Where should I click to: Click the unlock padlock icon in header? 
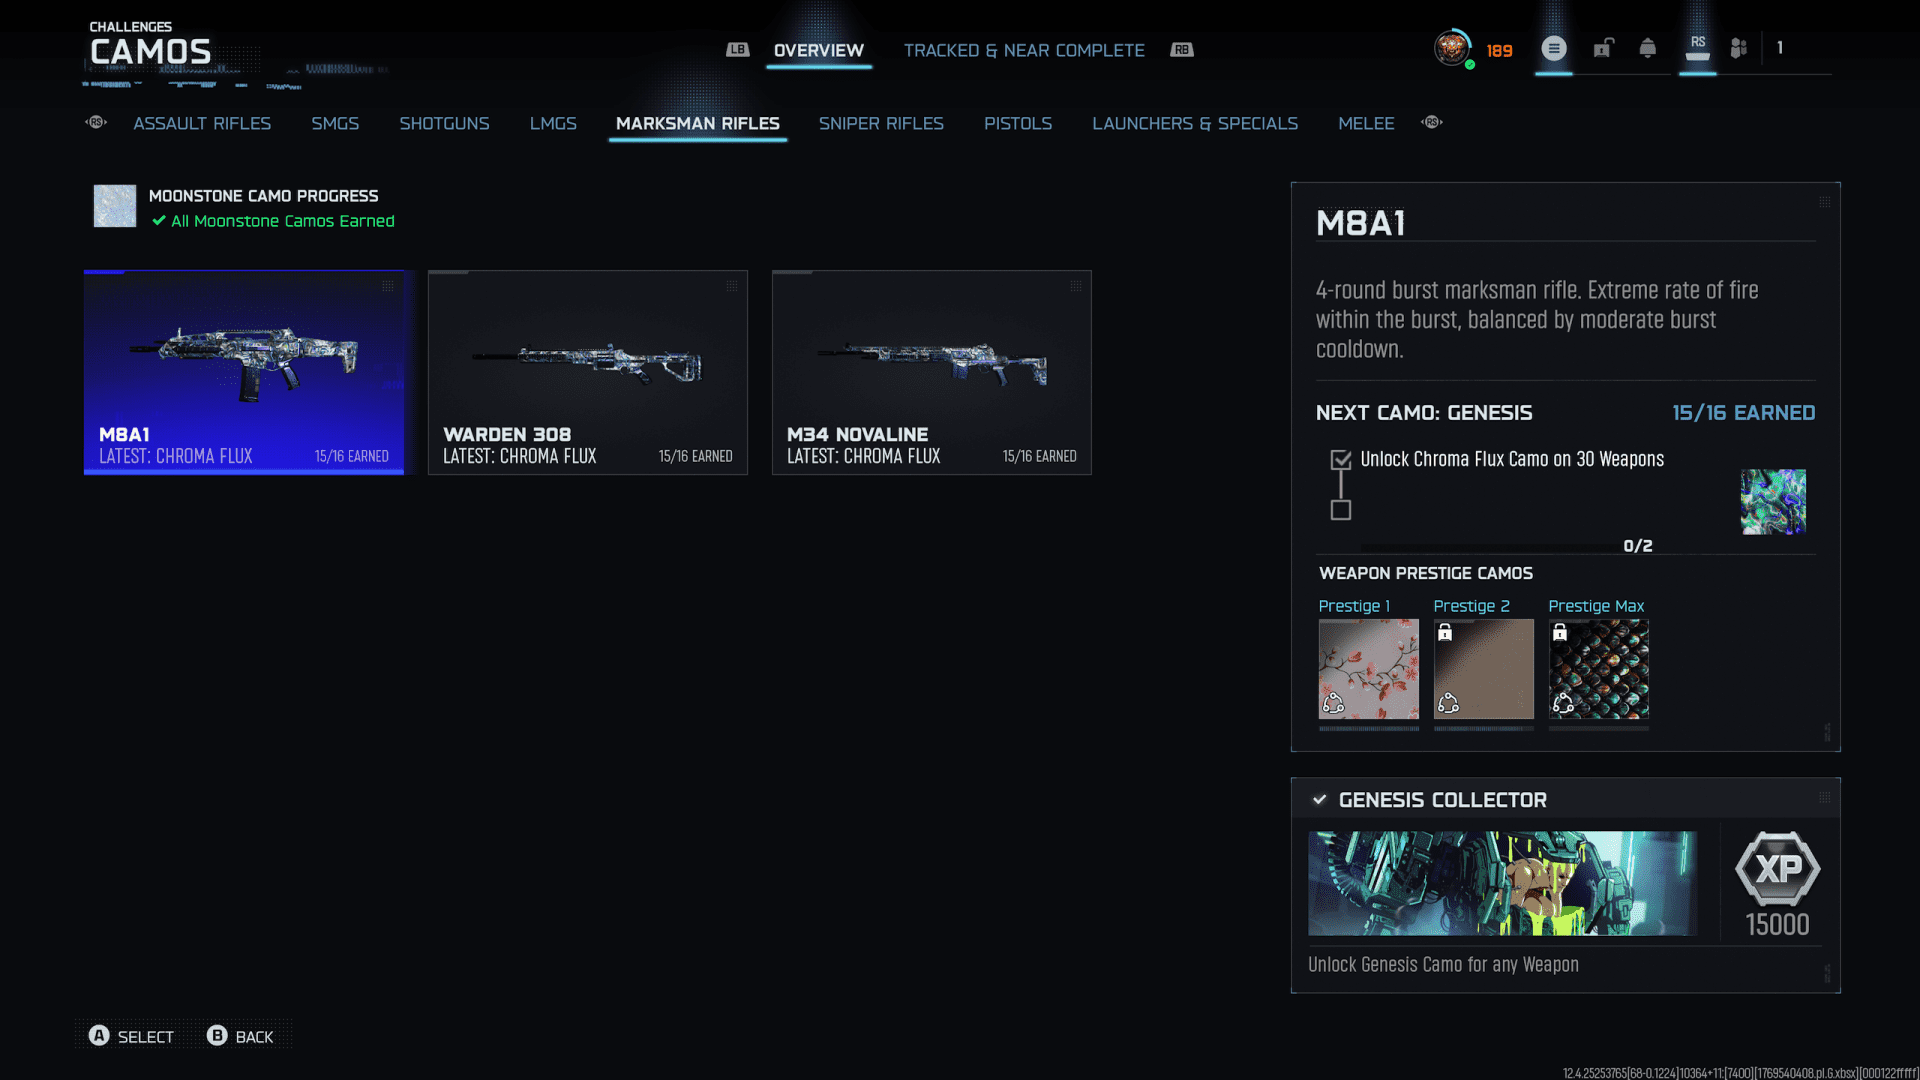pyautogui.click(x=1603, y=48)
